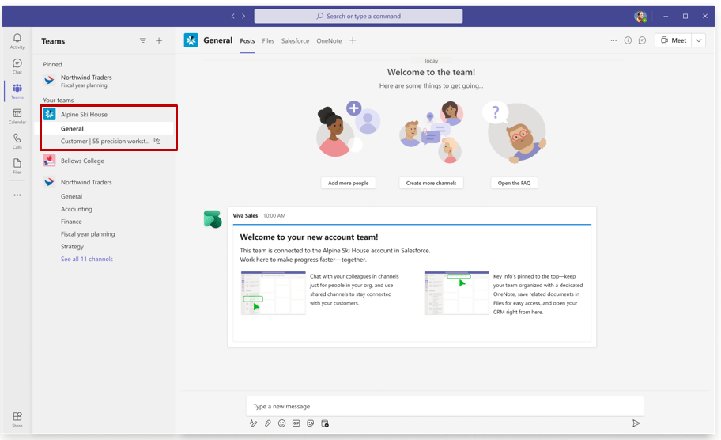
Task: Open the Files section in the left rail
Action: tap(17, 166)
